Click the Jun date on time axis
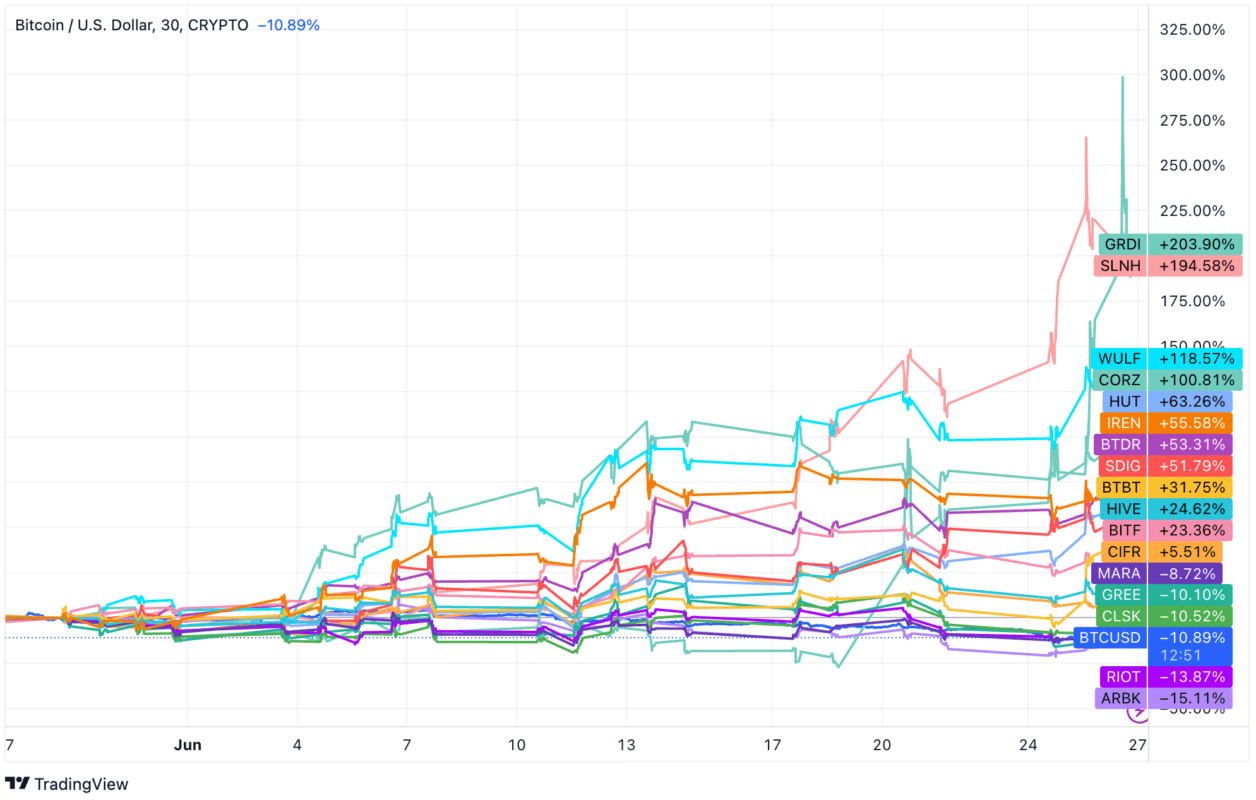This screenshot has height=800, width=1256. tap(188, 745)
